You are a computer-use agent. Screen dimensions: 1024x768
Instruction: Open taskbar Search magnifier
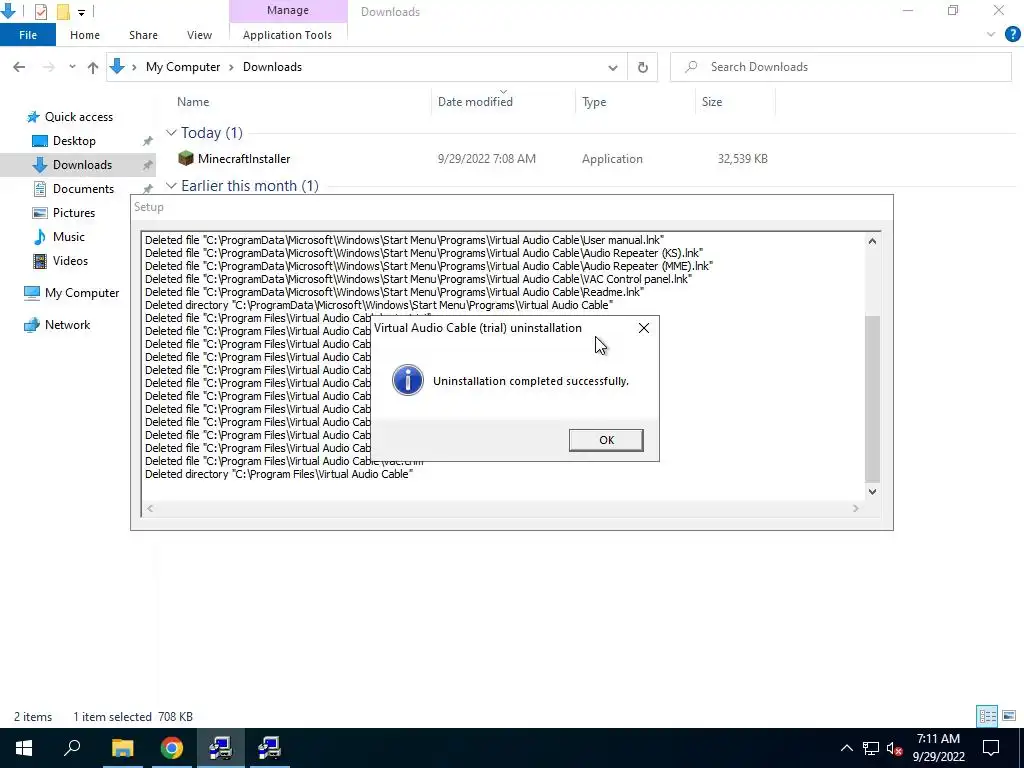[72, 748]
